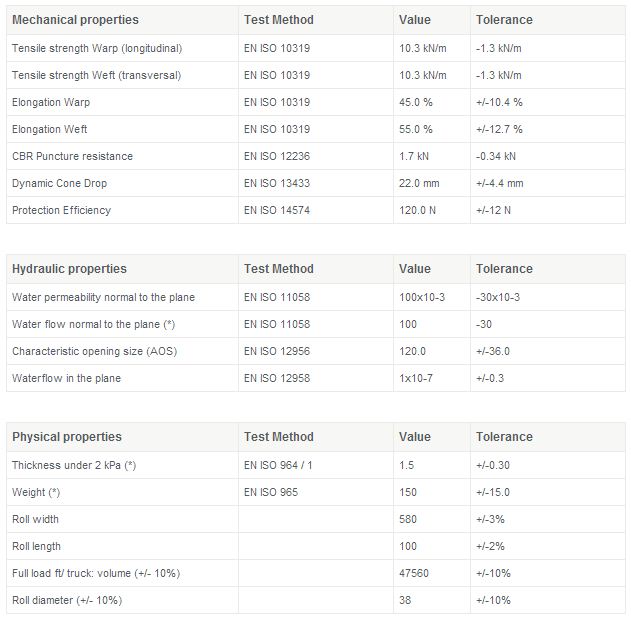
Task: Select the Tensile strength Warp row label
Action: tap(96, 48)
